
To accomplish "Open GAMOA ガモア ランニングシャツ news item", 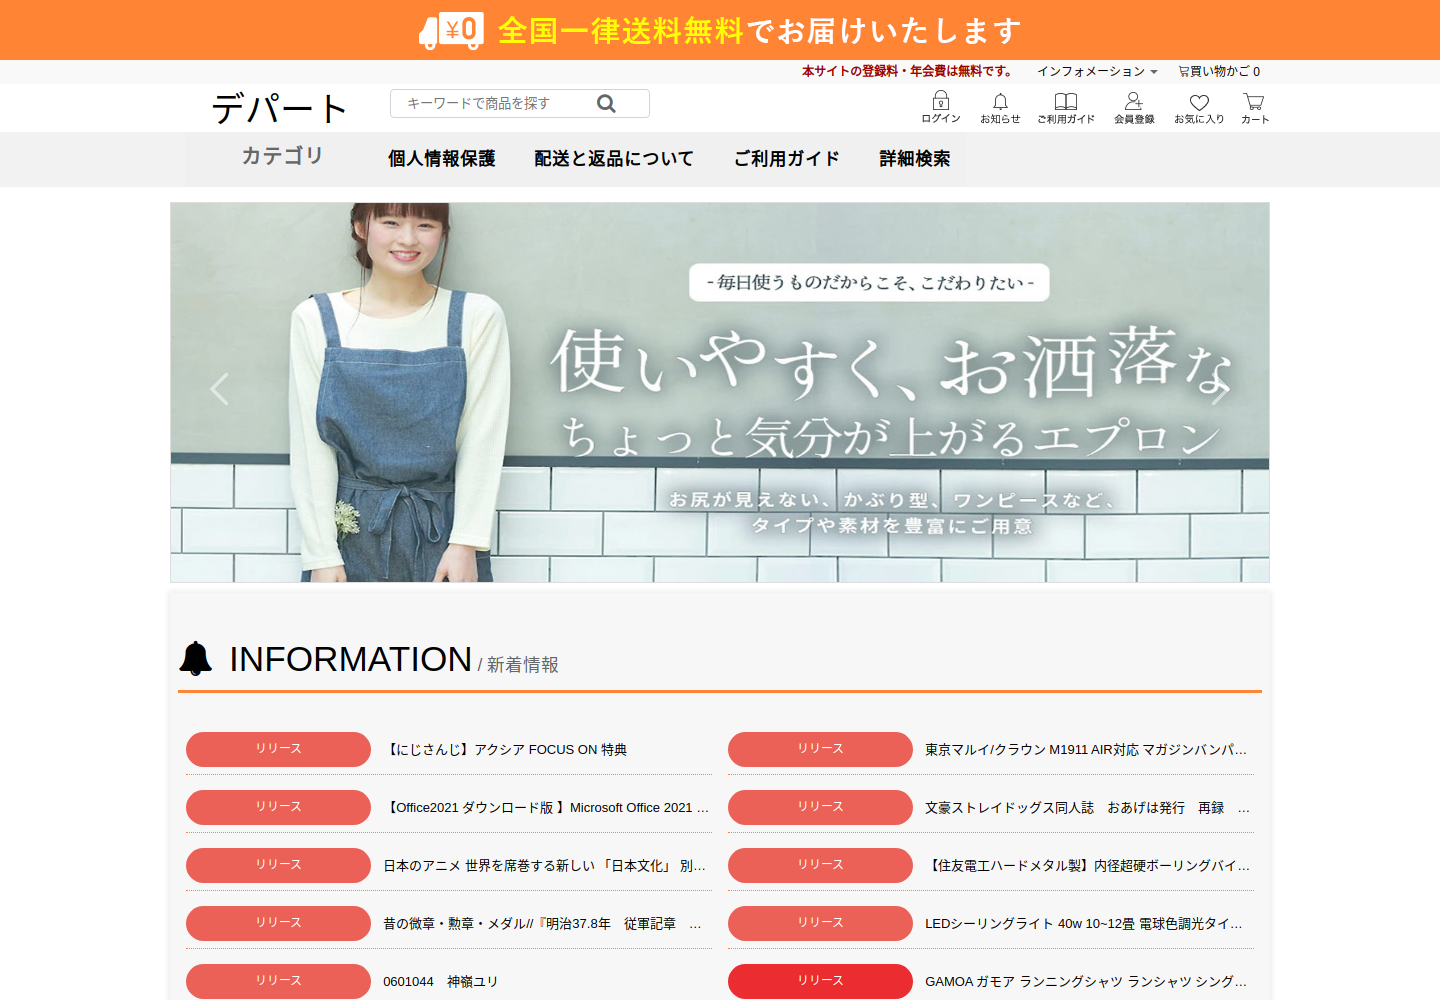I will click(1086, 982).
